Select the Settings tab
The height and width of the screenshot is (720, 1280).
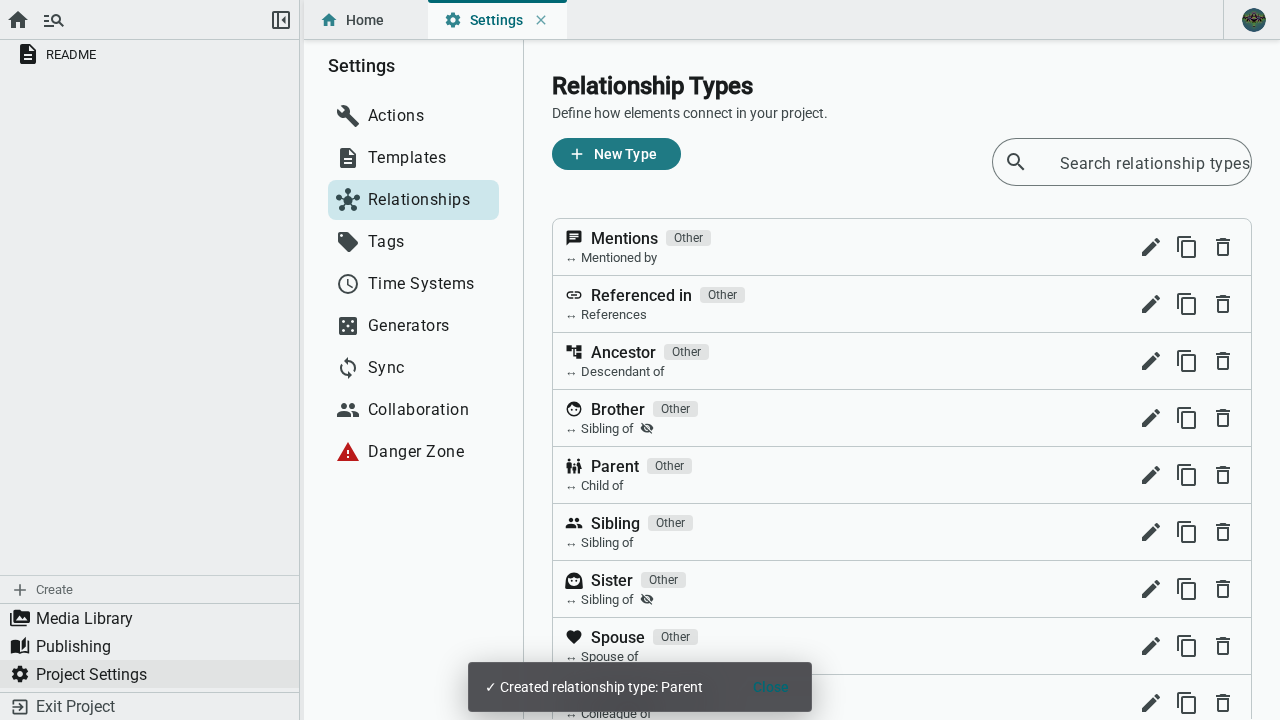(496, 20)
